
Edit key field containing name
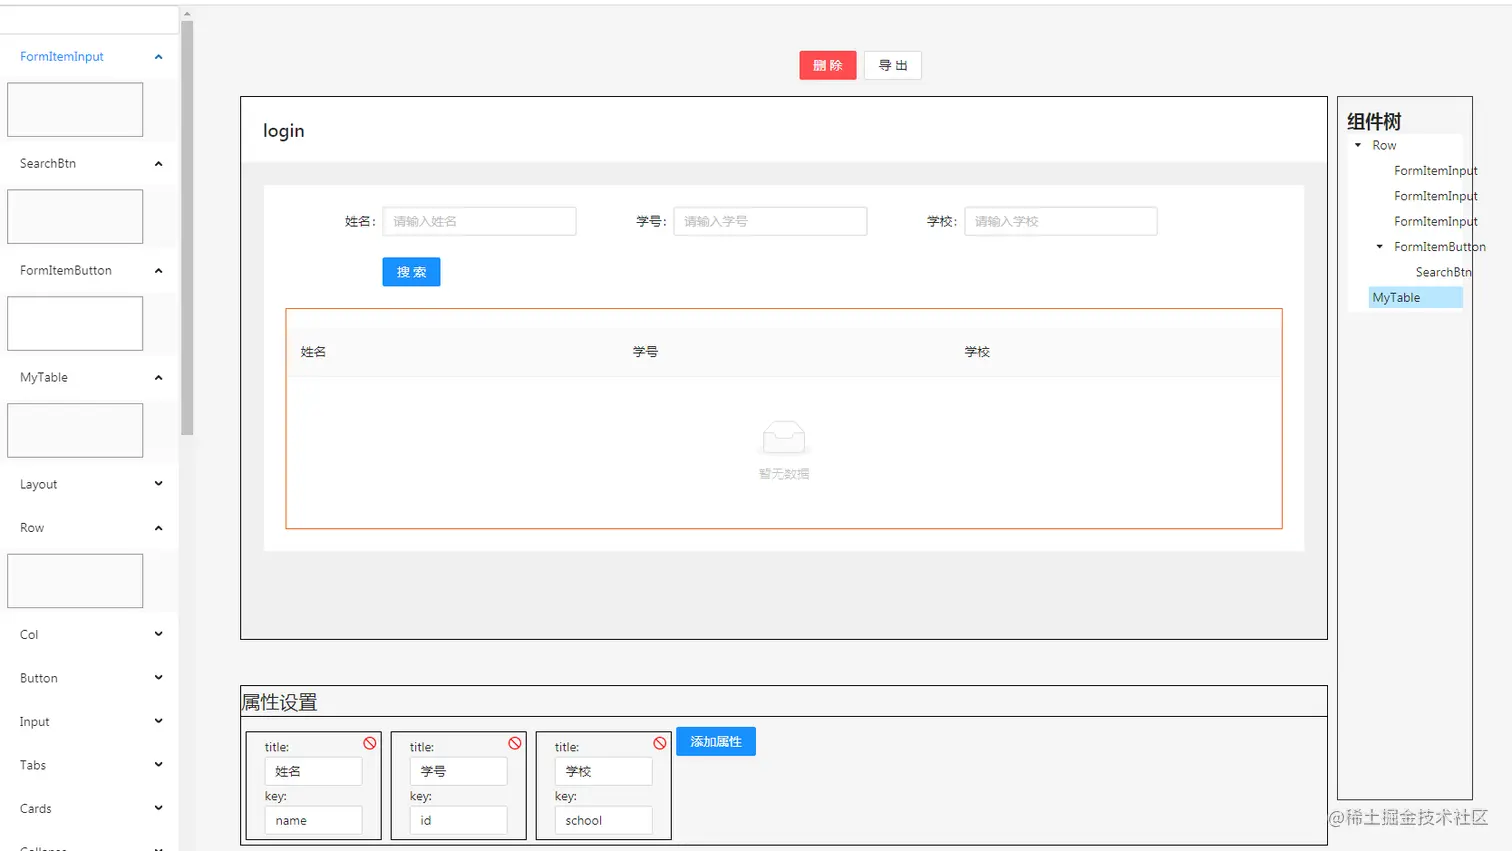point(313,820)
